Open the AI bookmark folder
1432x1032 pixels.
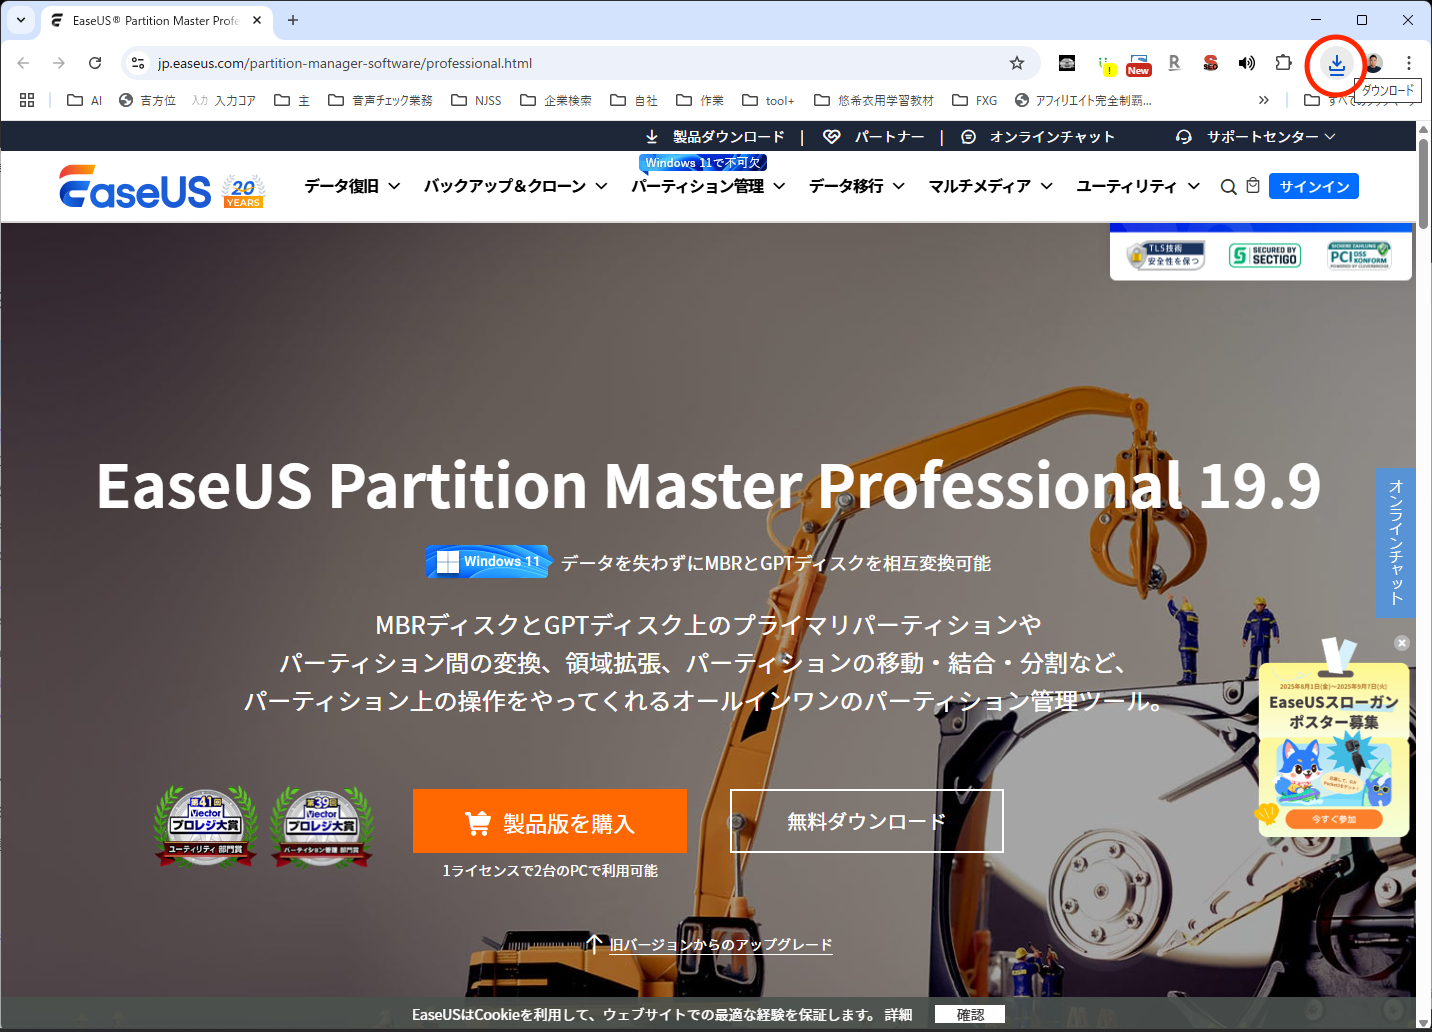tap(85, 100)
